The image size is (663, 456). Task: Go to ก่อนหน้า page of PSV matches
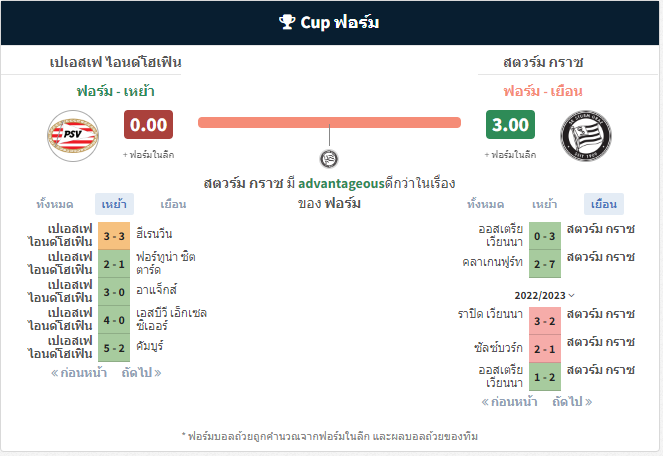pos(79,373)
